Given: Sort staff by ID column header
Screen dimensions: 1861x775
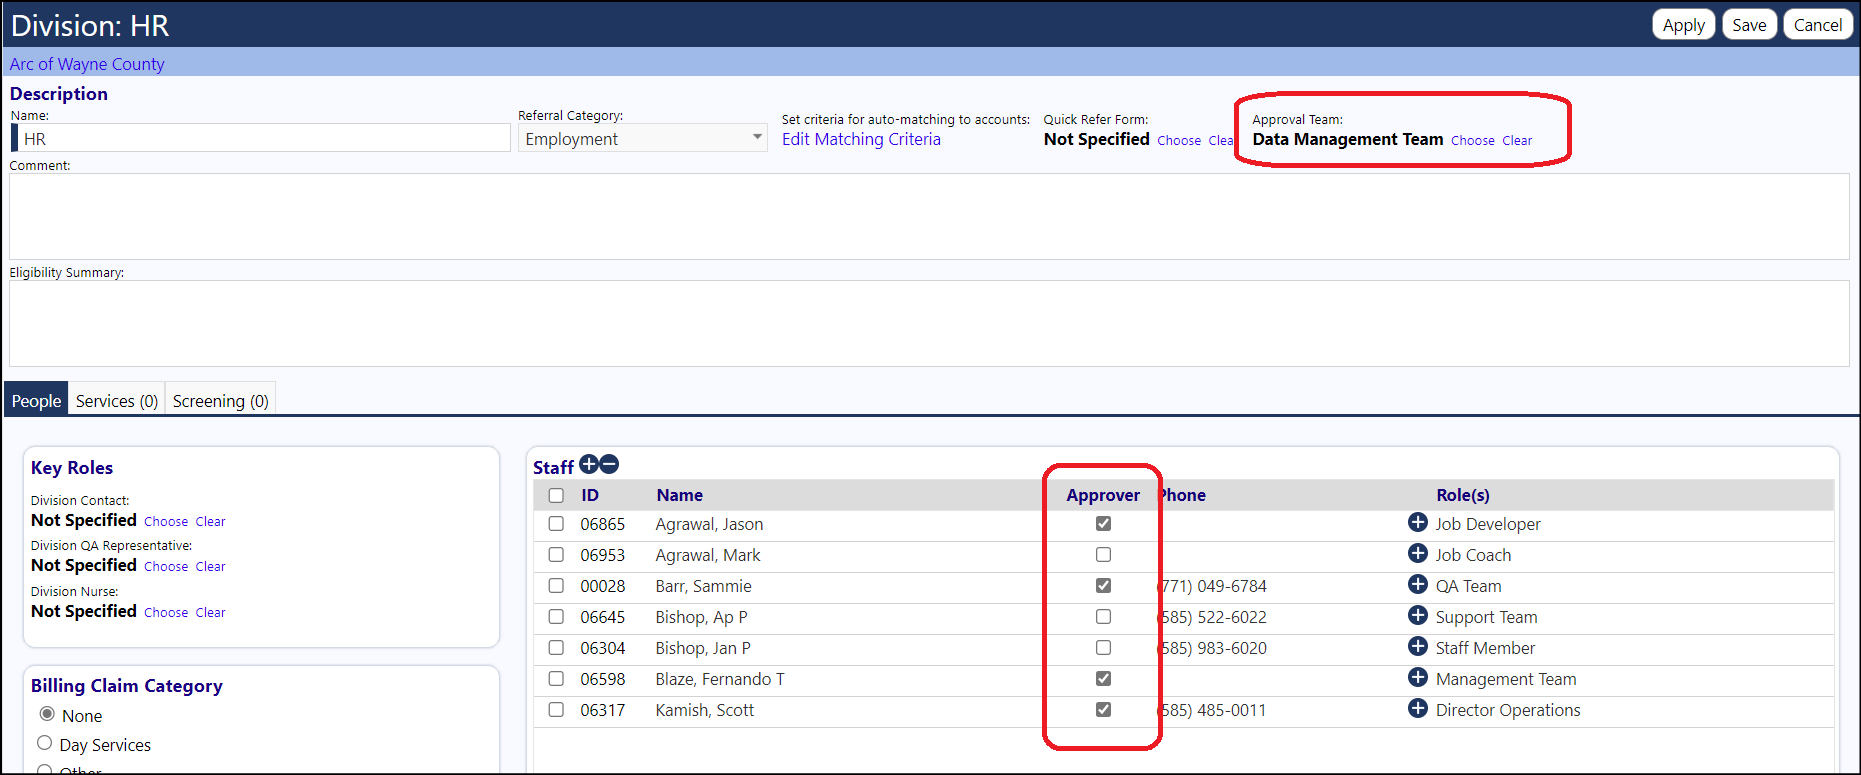Looking at the screenshot, I should [590, 495].
